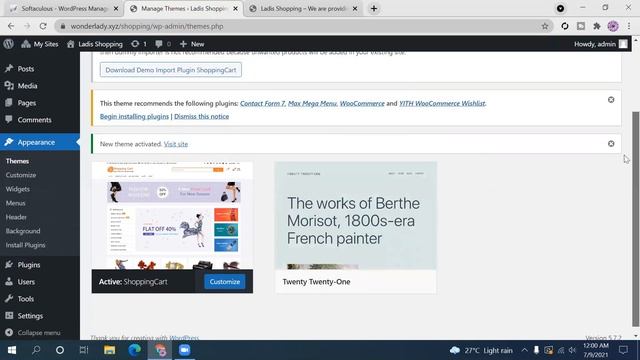The image size is (640, 360).
Task: Select the Twenty Twenty-One theme thumbnail
Action: (x=356, y=216)
